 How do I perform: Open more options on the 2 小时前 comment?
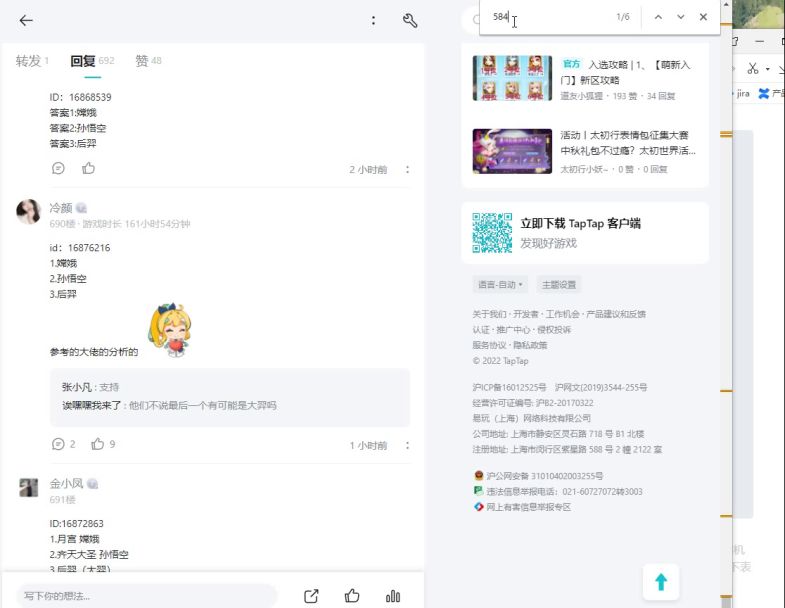(x=407, y=169)
